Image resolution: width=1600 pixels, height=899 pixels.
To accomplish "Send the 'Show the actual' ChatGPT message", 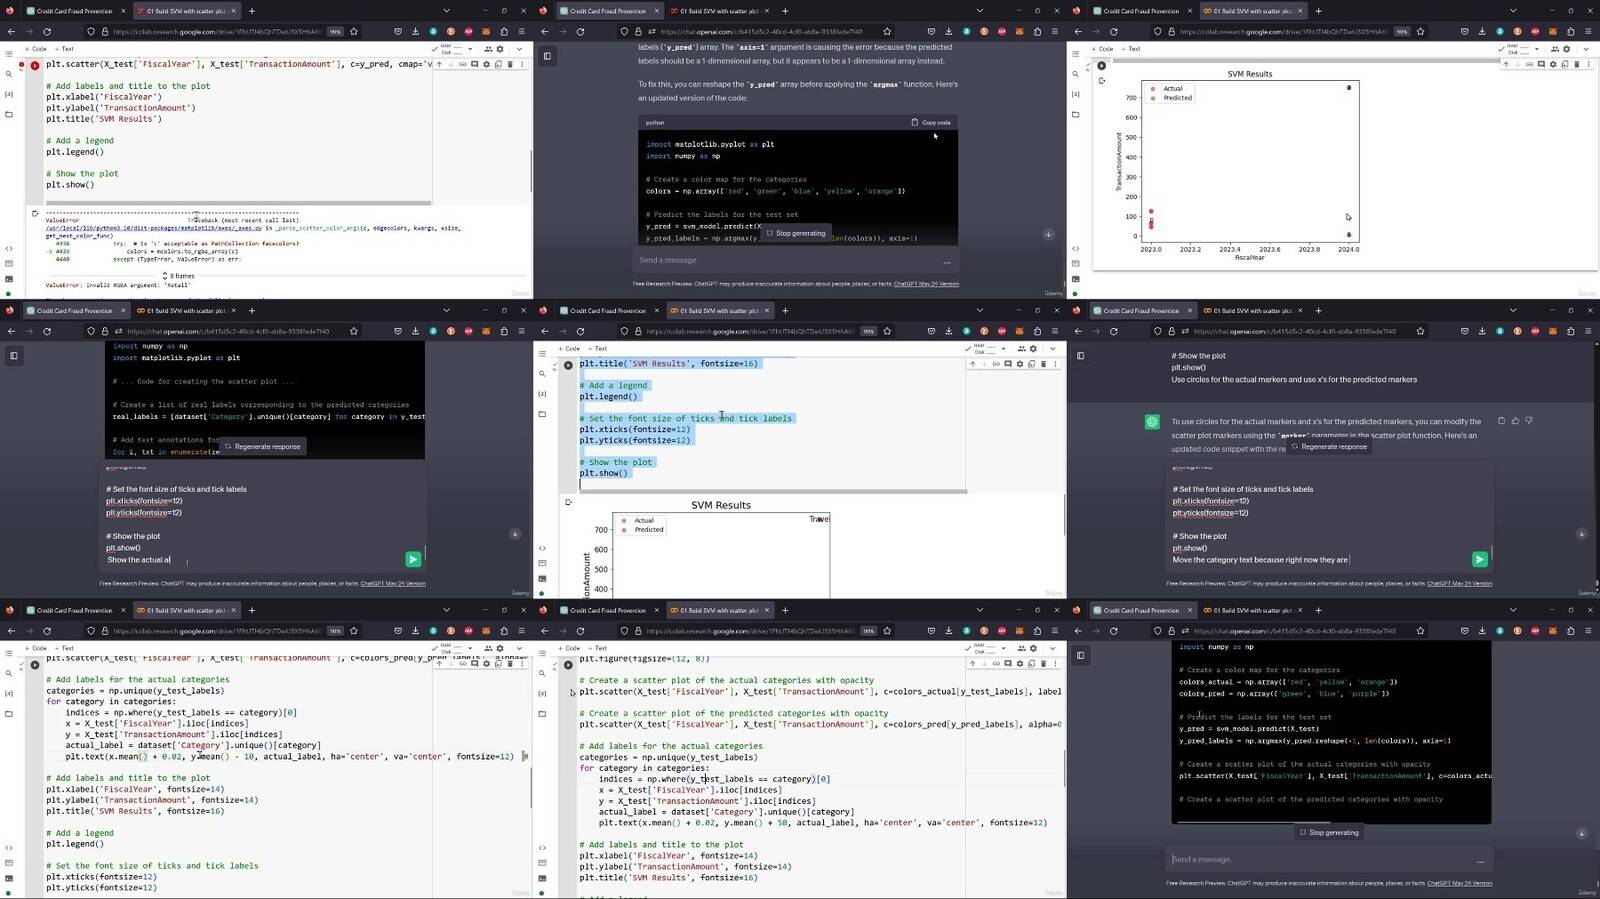I will point(413,559).
